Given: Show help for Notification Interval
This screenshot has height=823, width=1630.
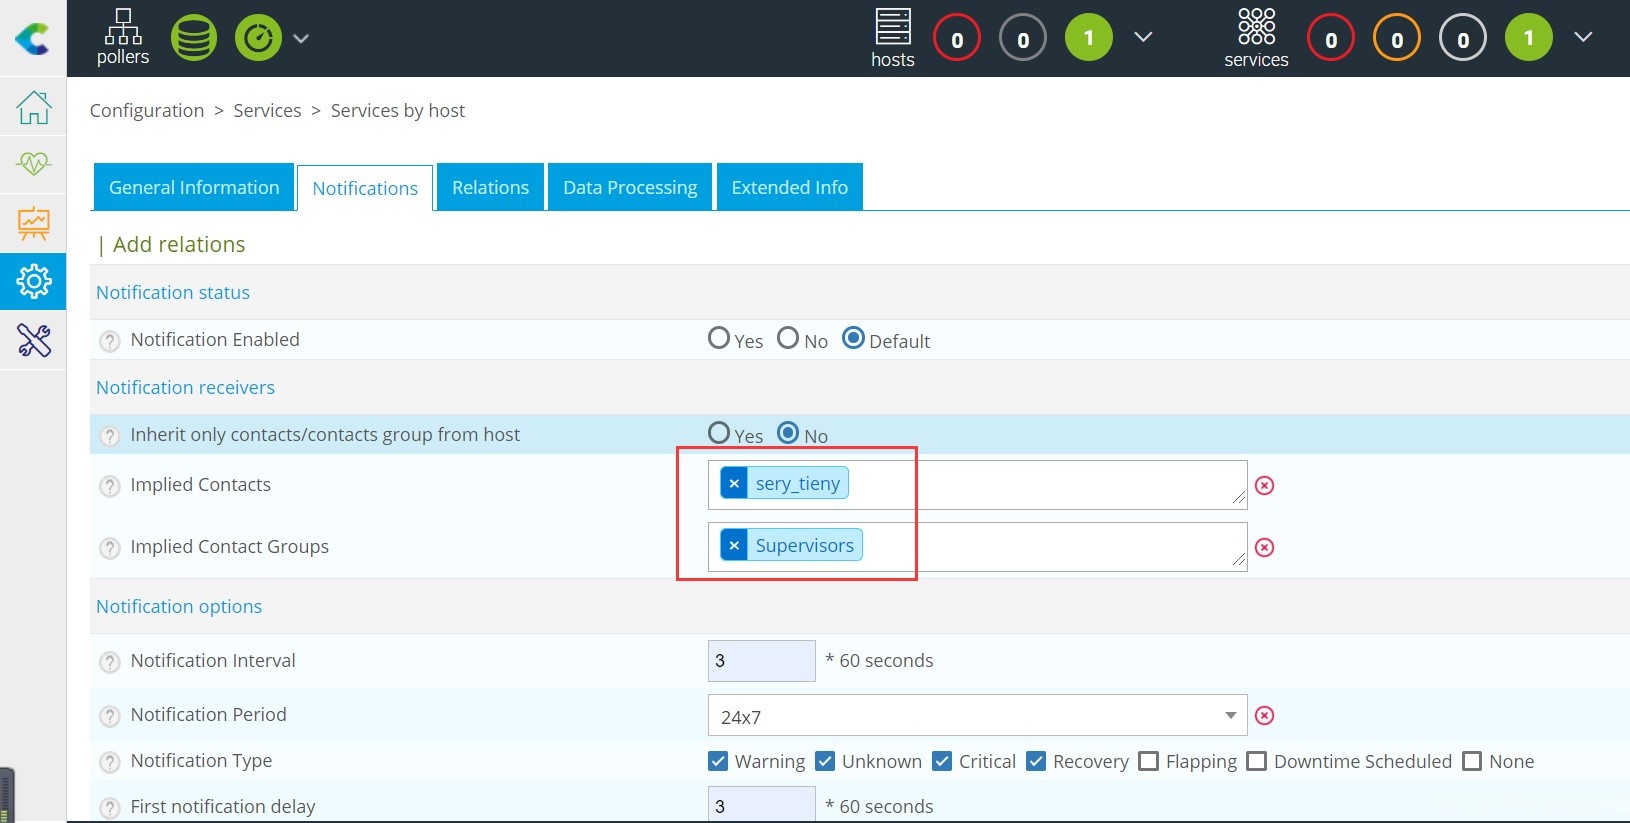Looking at the screenshot, I should (x=110, y=662).
